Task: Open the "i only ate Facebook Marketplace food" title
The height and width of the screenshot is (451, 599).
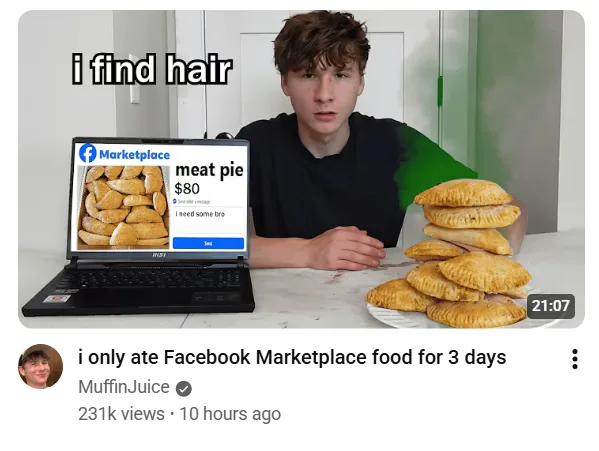Action: pyautogui.click(x=292, y=357)
